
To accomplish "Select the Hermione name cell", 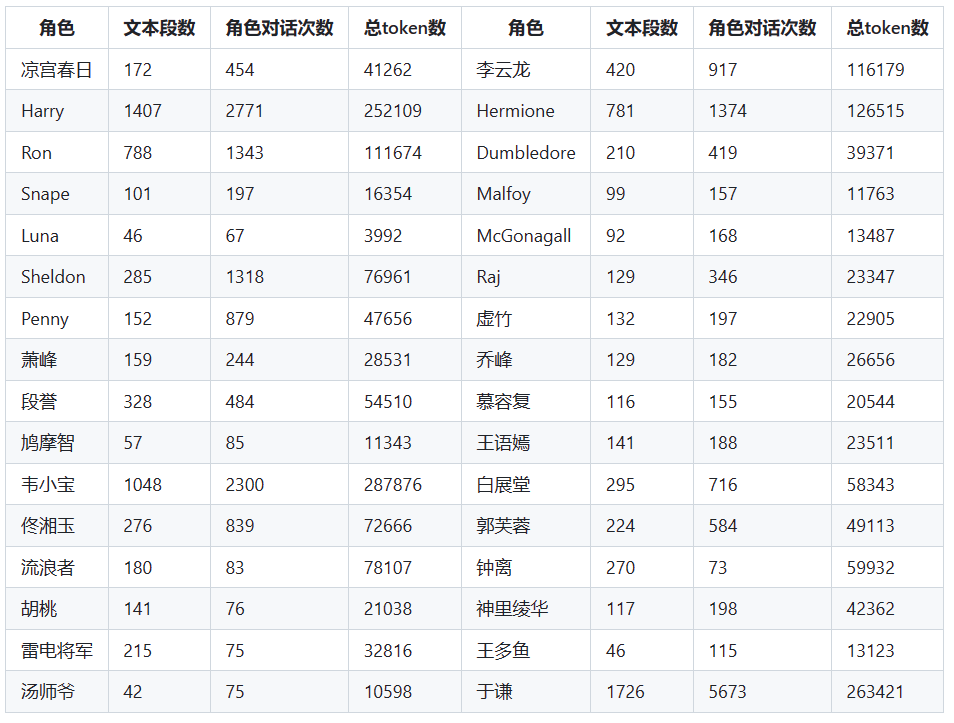I will [526, 111].
